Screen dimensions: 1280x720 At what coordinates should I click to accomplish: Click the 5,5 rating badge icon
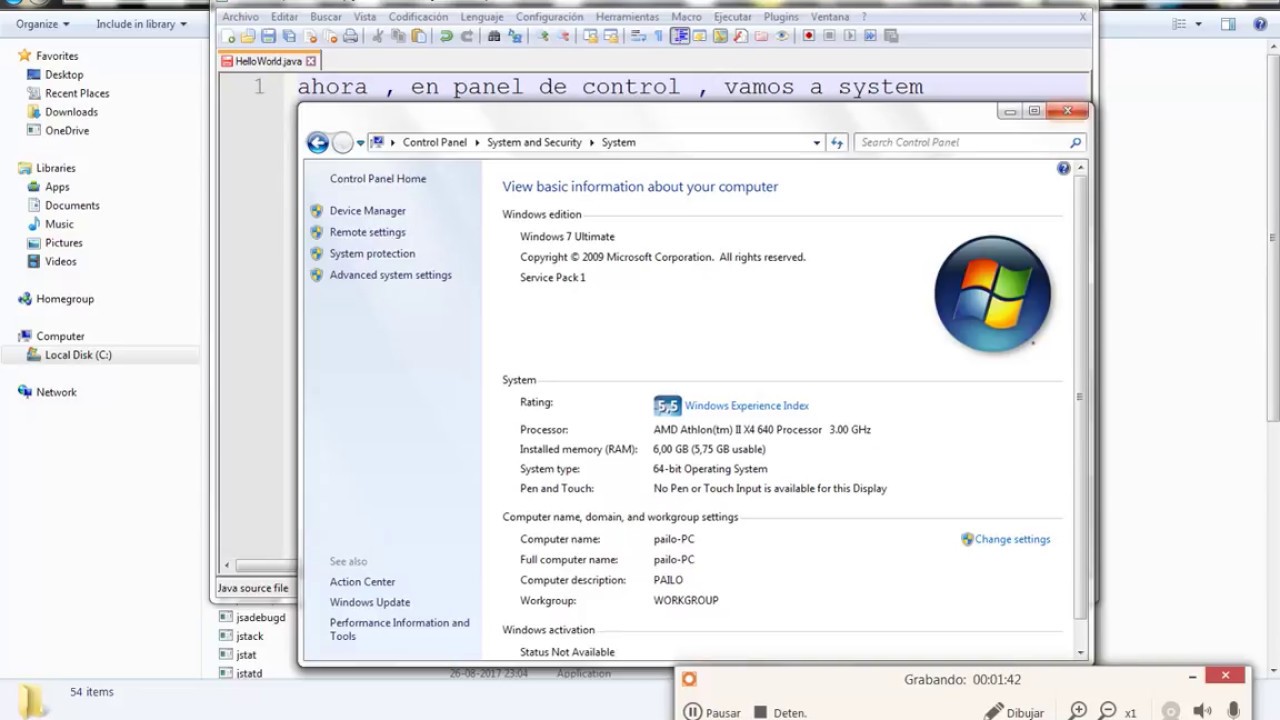pos(667,405)
